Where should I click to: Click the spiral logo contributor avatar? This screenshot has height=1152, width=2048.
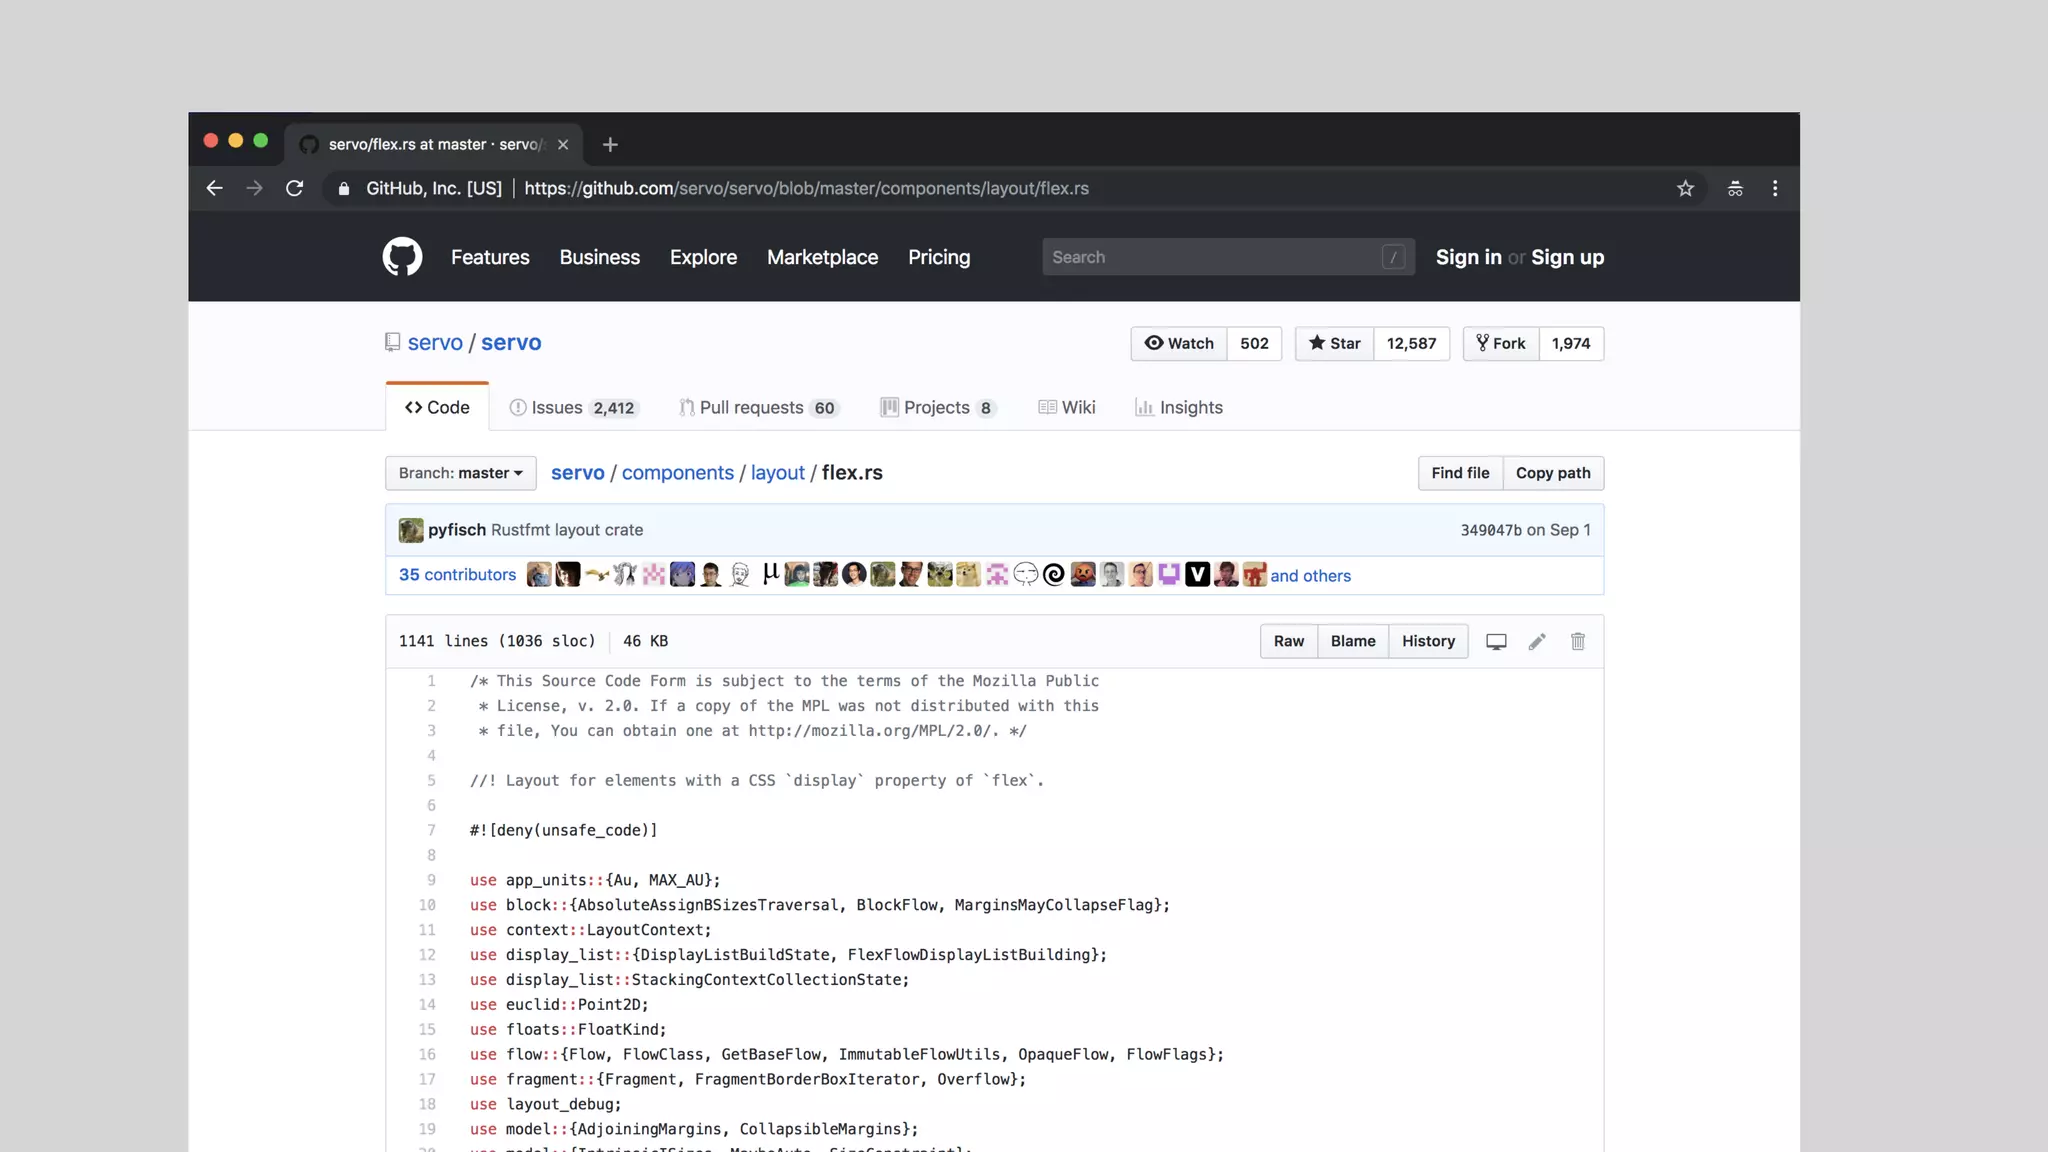pos(1054,575)
